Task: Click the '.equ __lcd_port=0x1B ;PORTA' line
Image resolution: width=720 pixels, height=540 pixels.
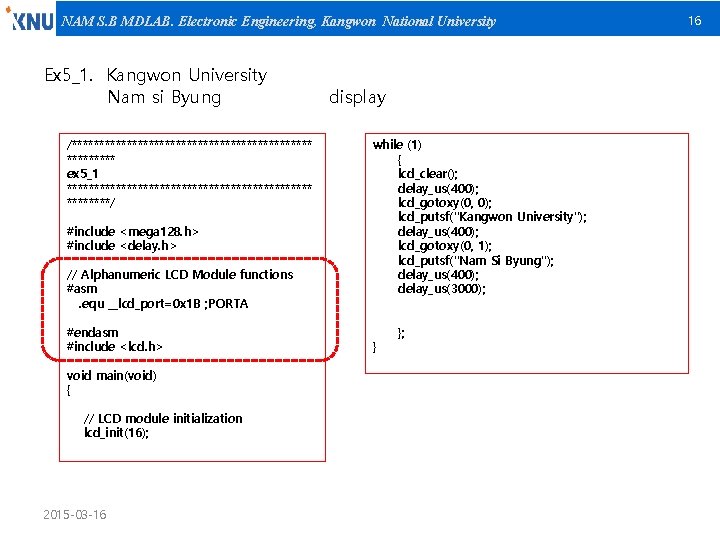Action: pos(163,304)
